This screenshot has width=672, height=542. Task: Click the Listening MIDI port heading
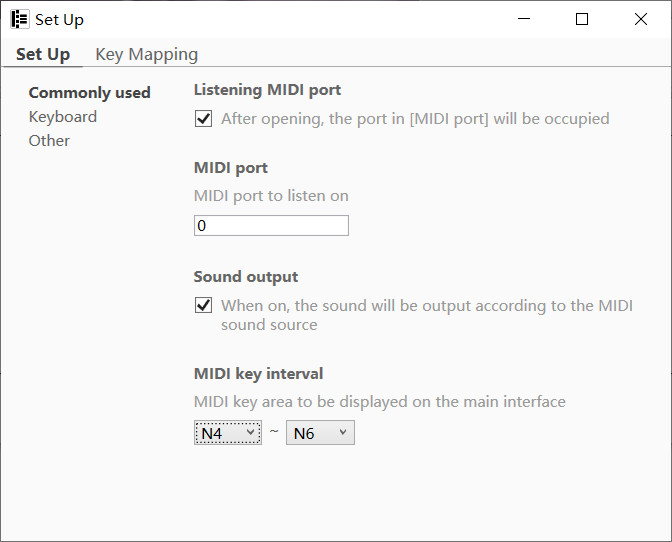pos(267,90)
